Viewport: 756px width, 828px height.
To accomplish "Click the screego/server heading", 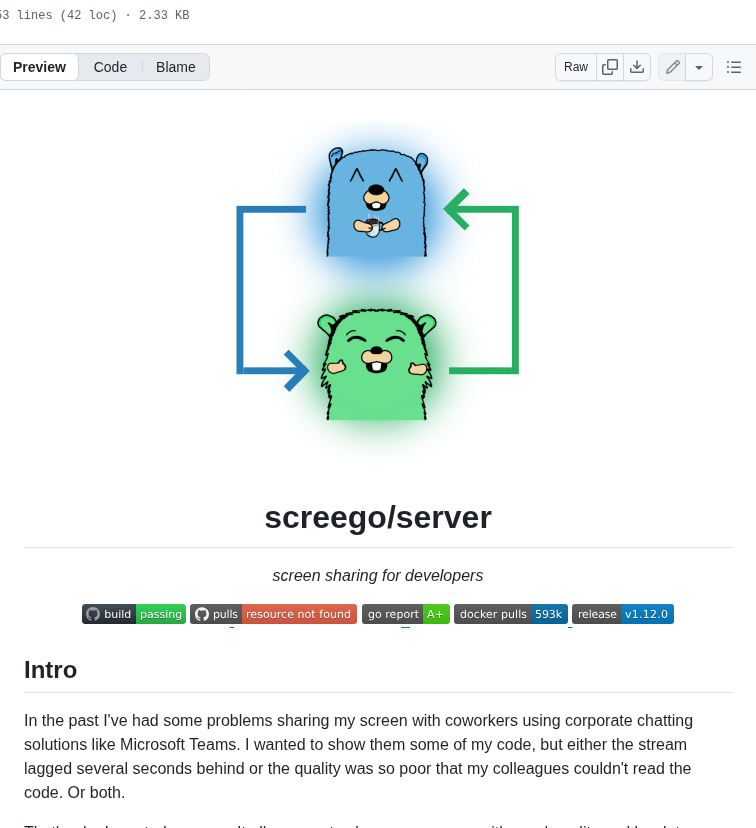I will [x=378, y=517].
